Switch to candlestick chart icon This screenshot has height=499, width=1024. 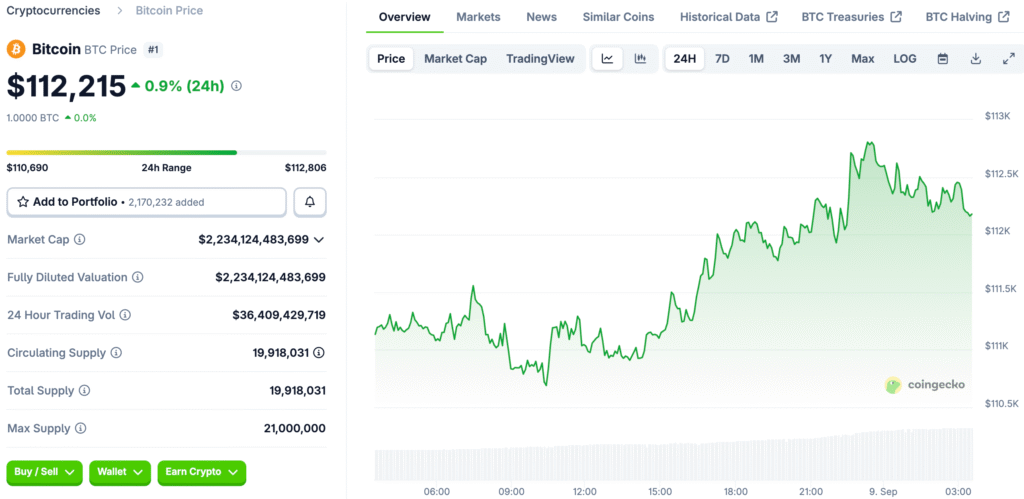640,59
